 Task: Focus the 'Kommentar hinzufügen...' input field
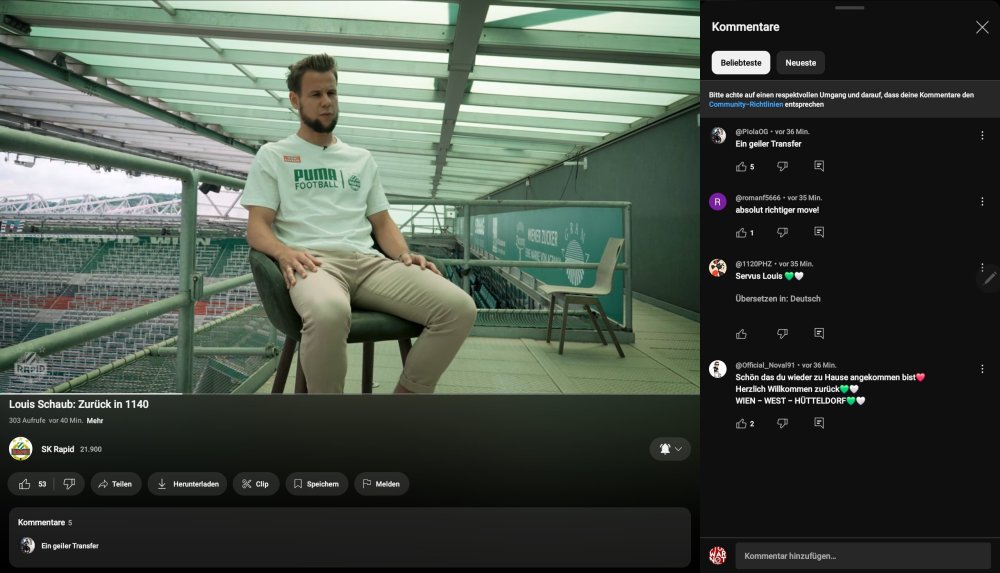(x=863, y=556)
